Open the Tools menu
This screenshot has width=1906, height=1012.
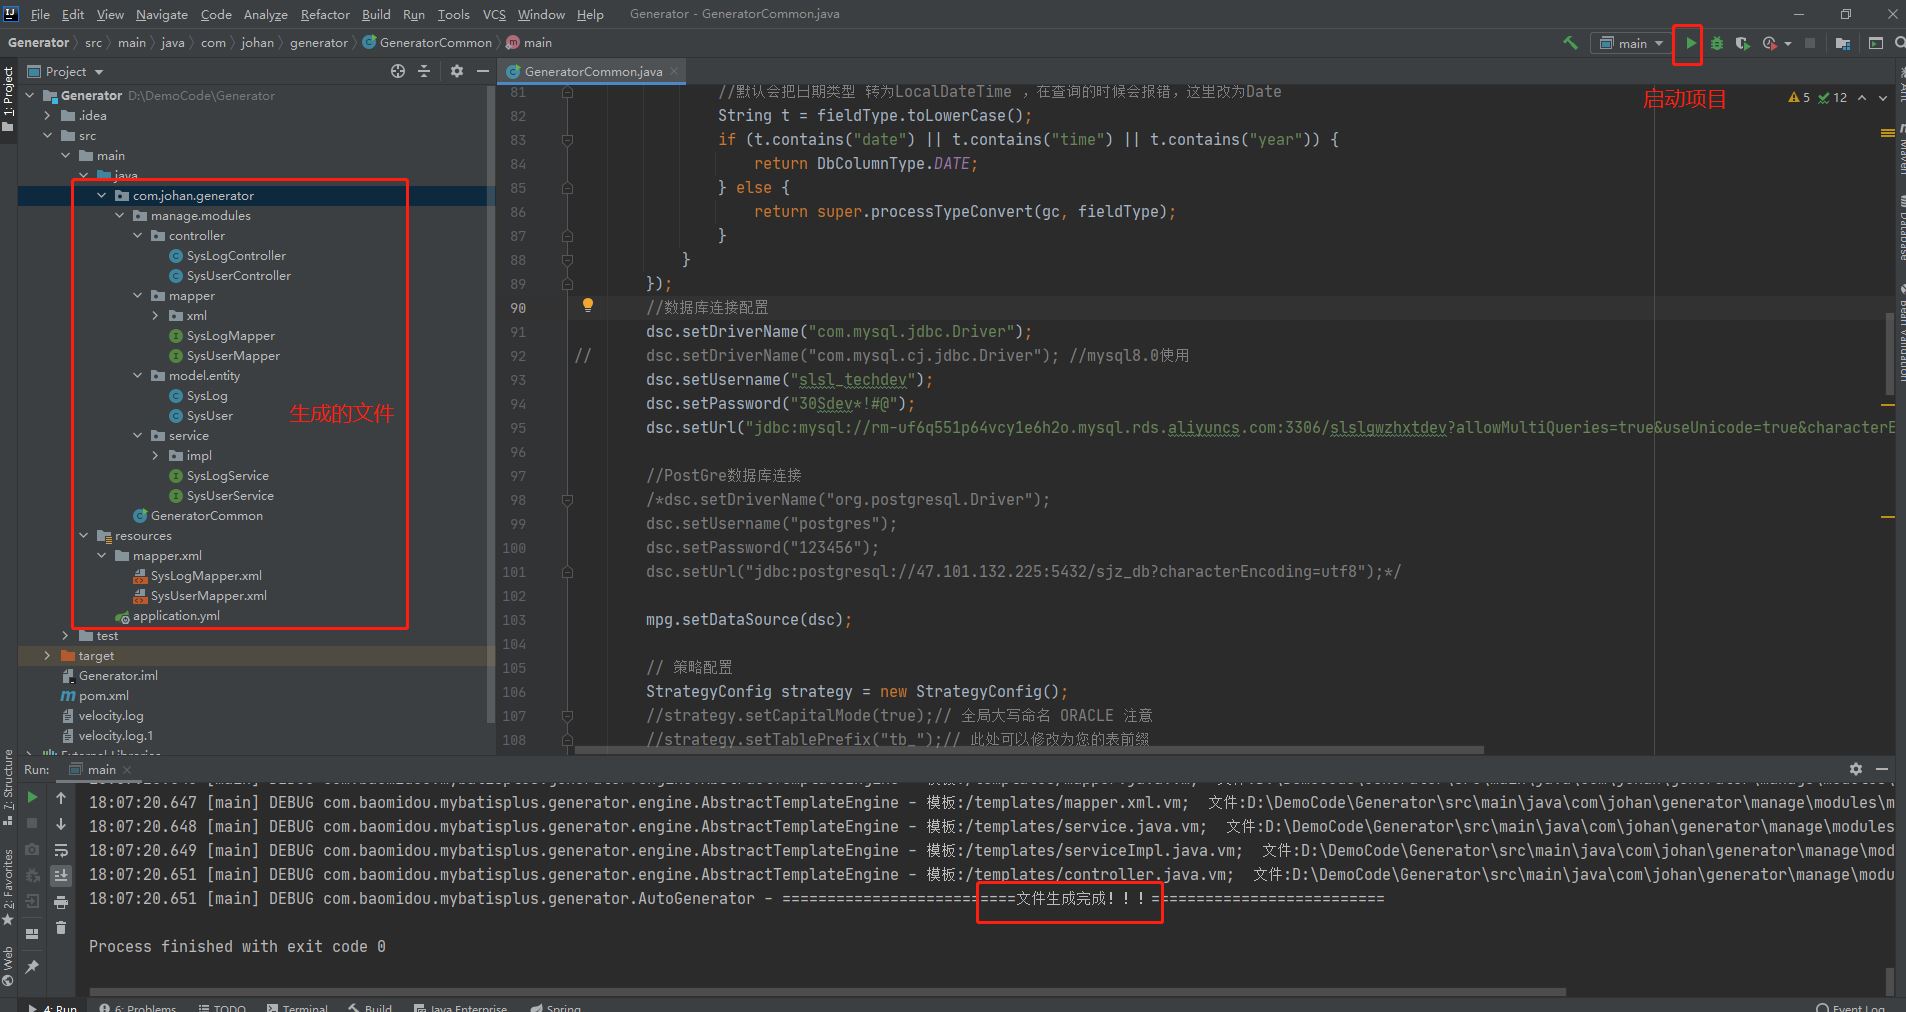click(453, 14)
